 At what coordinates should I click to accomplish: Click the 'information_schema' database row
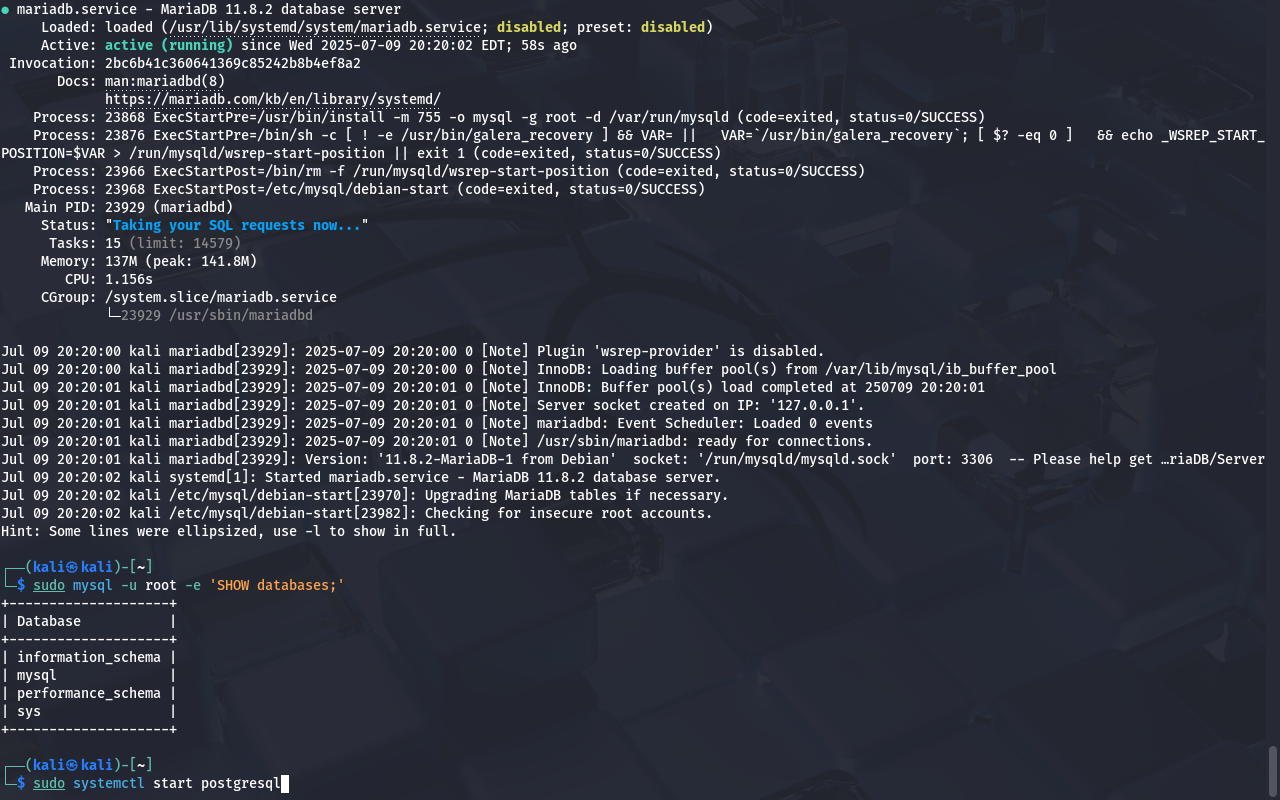click(x=89, y=657)
